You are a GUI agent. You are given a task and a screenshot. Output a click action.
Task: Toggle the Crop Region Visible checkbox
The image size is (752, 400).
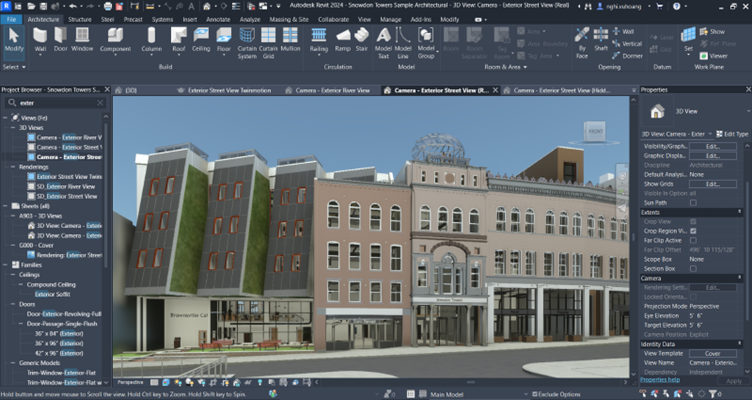pyautogui.click(x=693, y=231)
